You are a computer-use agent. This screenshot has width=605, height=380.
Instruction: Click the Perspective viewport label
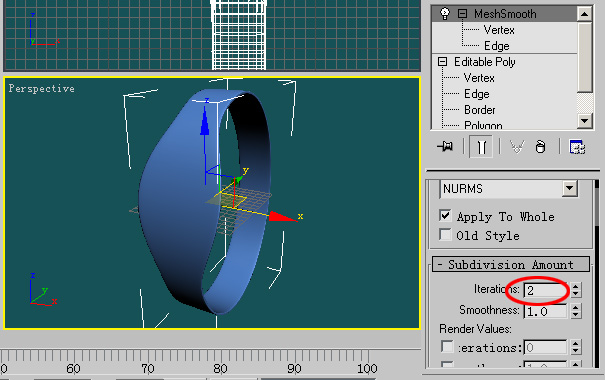pyautogui.click(x=41, y=89)
